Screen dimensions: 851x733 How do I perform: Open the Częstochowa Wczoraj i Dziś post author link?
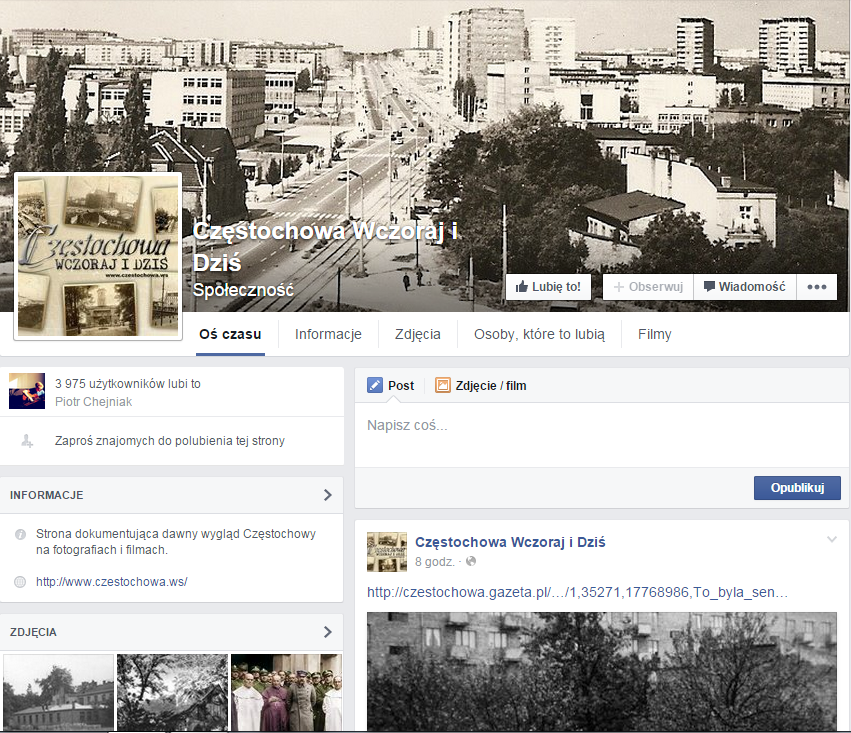510,542
